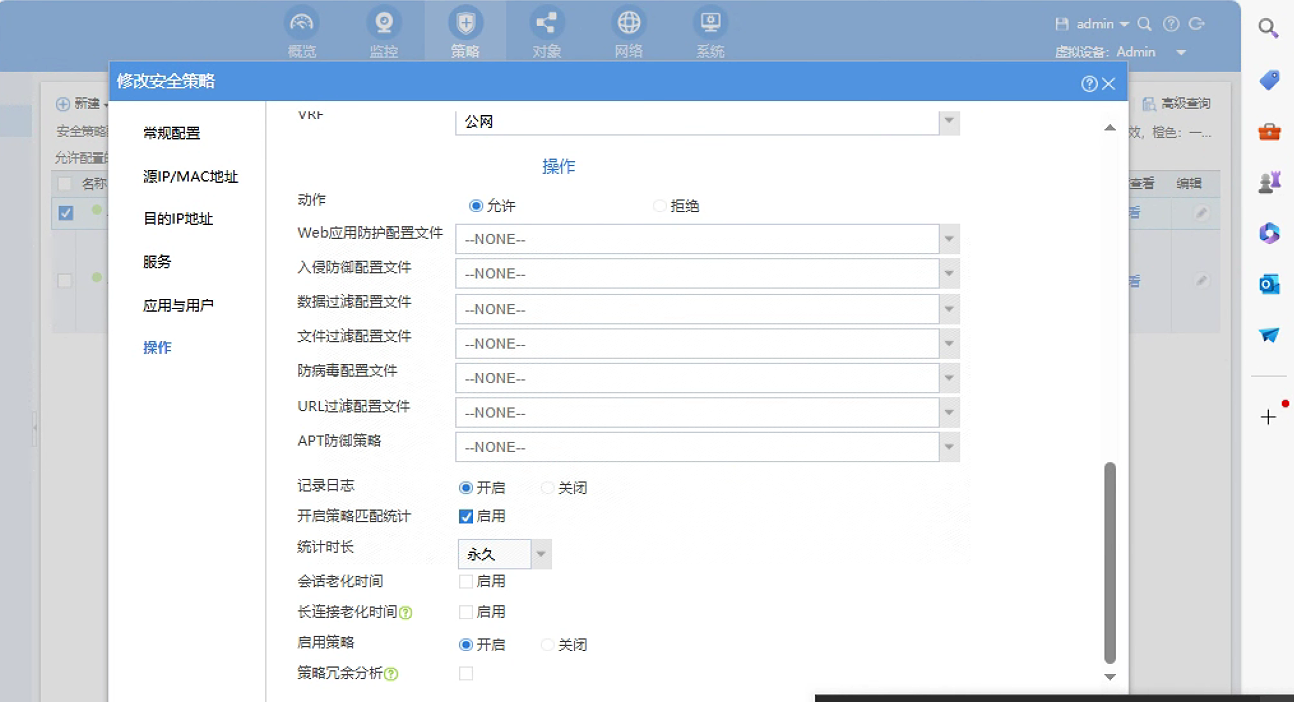The height and width of the screenshot is (702, 1294).
Task: Open the 概览 overview icon
Action: tap(301, 23)
